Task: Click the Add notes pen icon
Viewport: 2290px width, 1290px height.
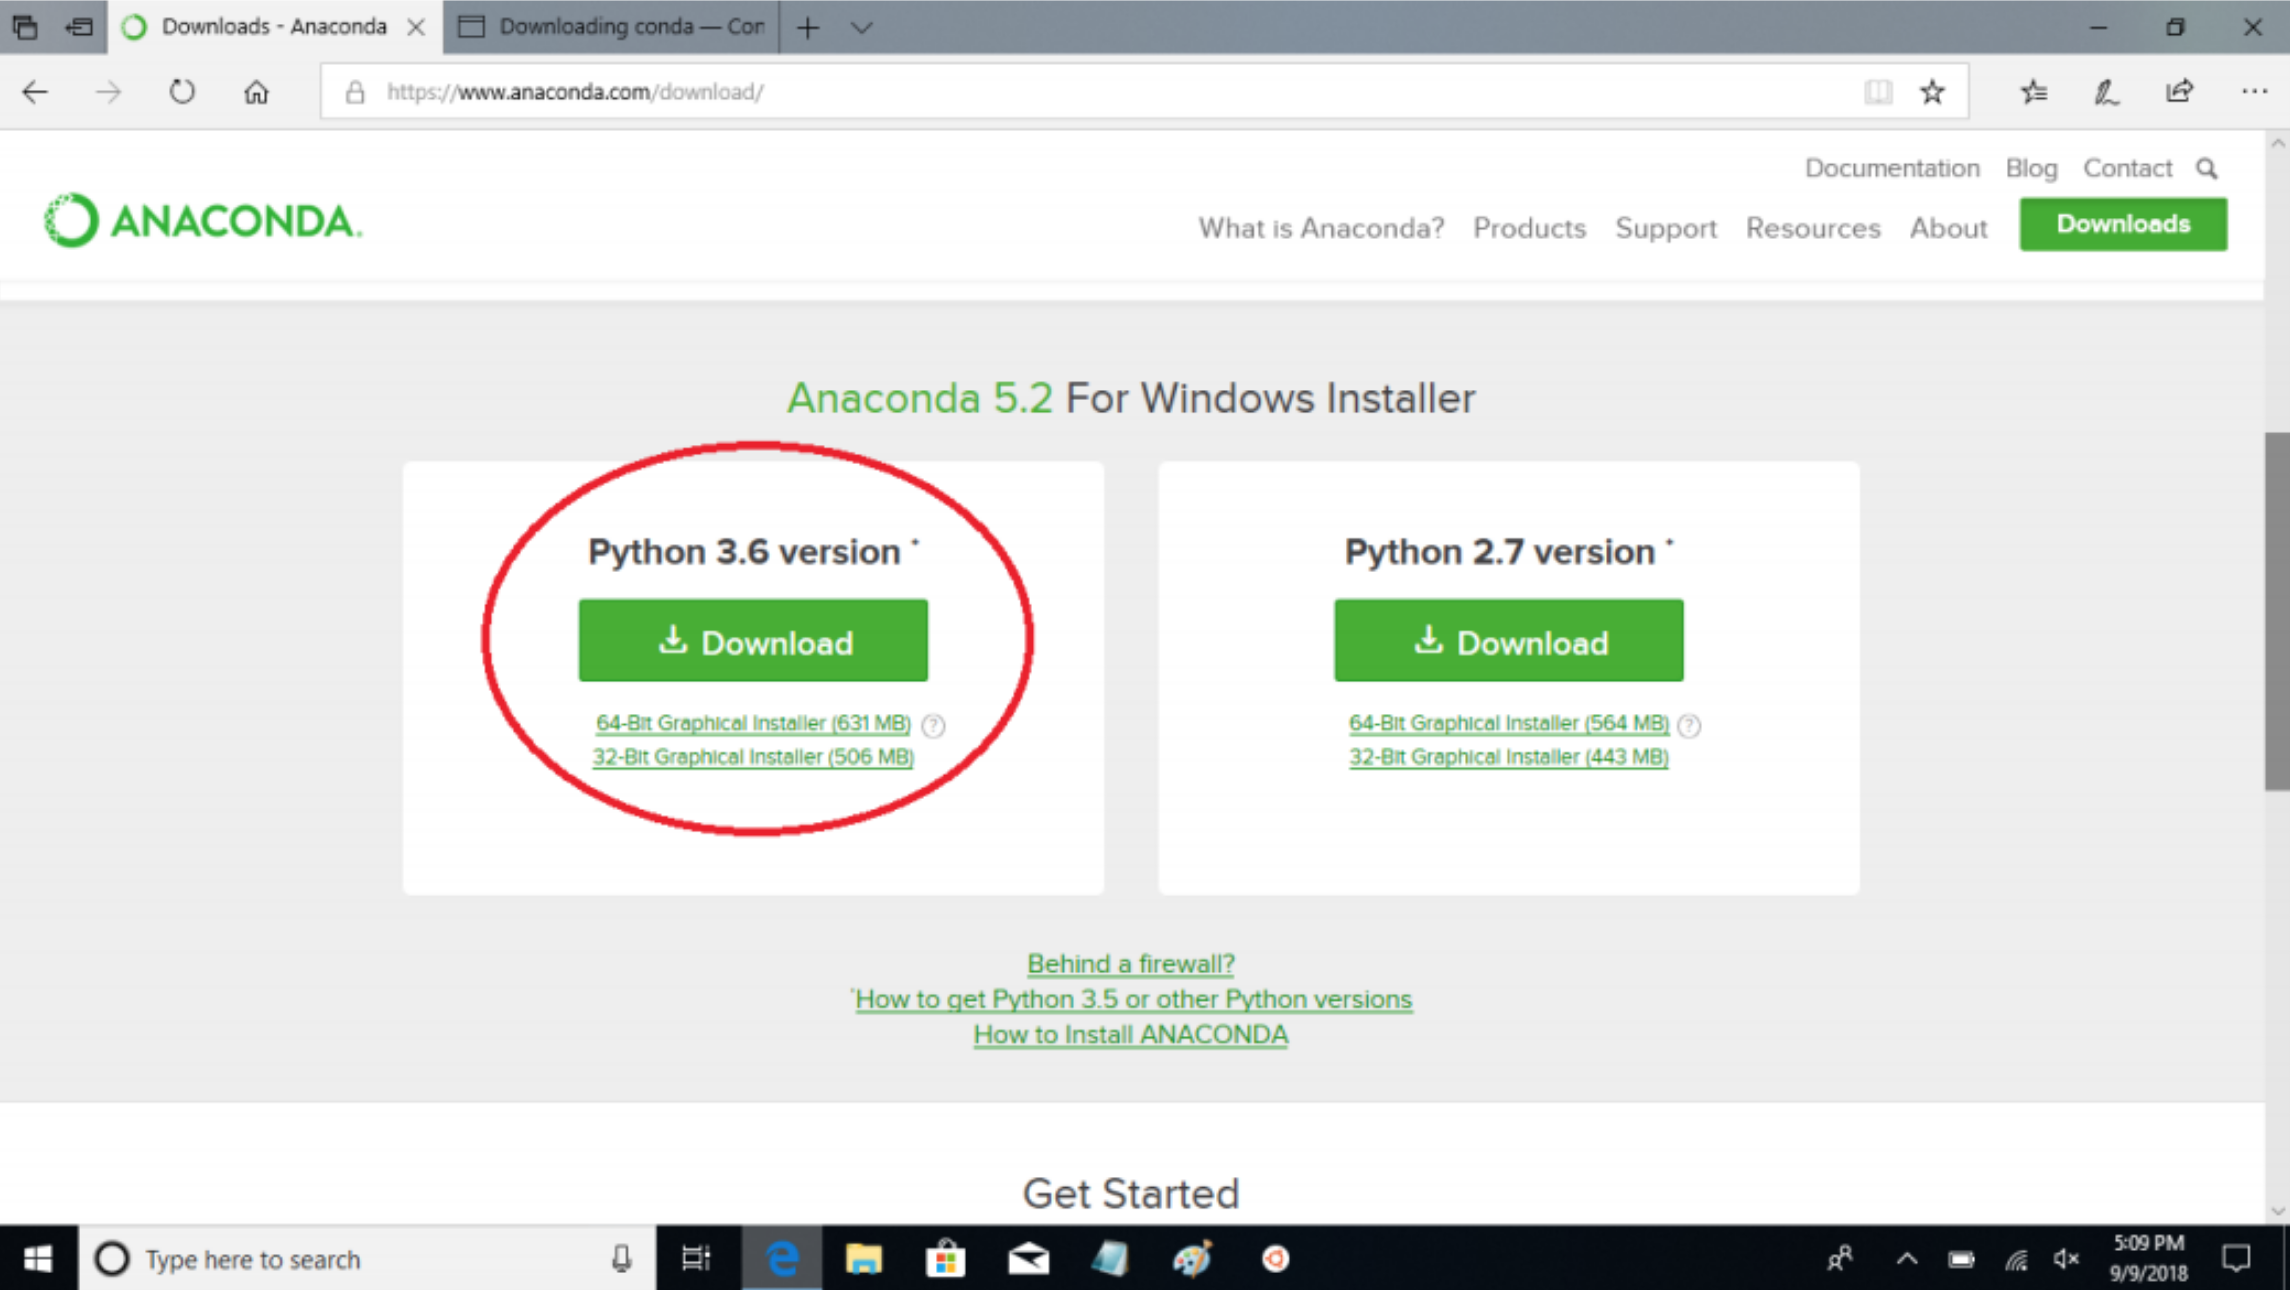Action: [x=2106, y=92]
